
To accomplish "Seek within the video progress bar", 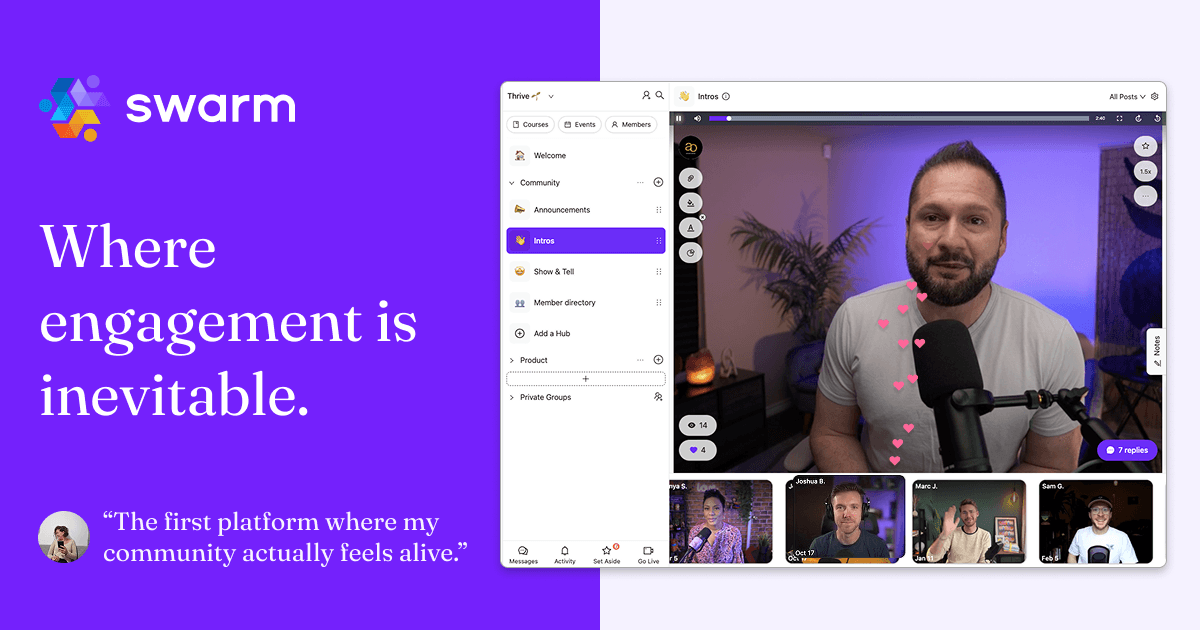I will 899,118.
